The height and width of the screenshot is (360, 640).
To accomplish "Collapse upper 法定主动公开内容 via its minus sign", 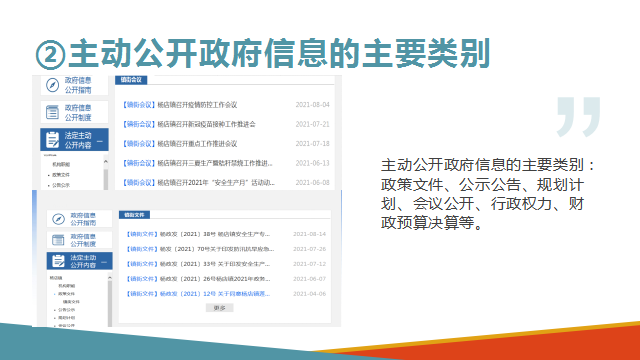I will [x=100, y=141].
